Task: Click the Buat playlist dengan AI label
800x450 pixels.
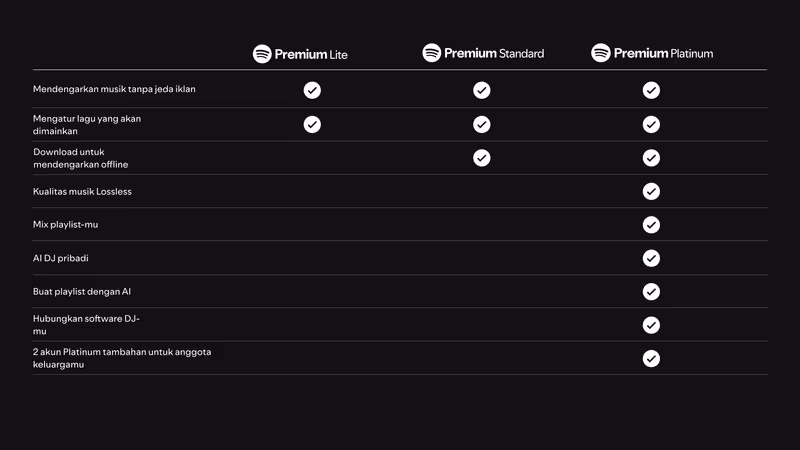Action: click(x=82, y=291)
